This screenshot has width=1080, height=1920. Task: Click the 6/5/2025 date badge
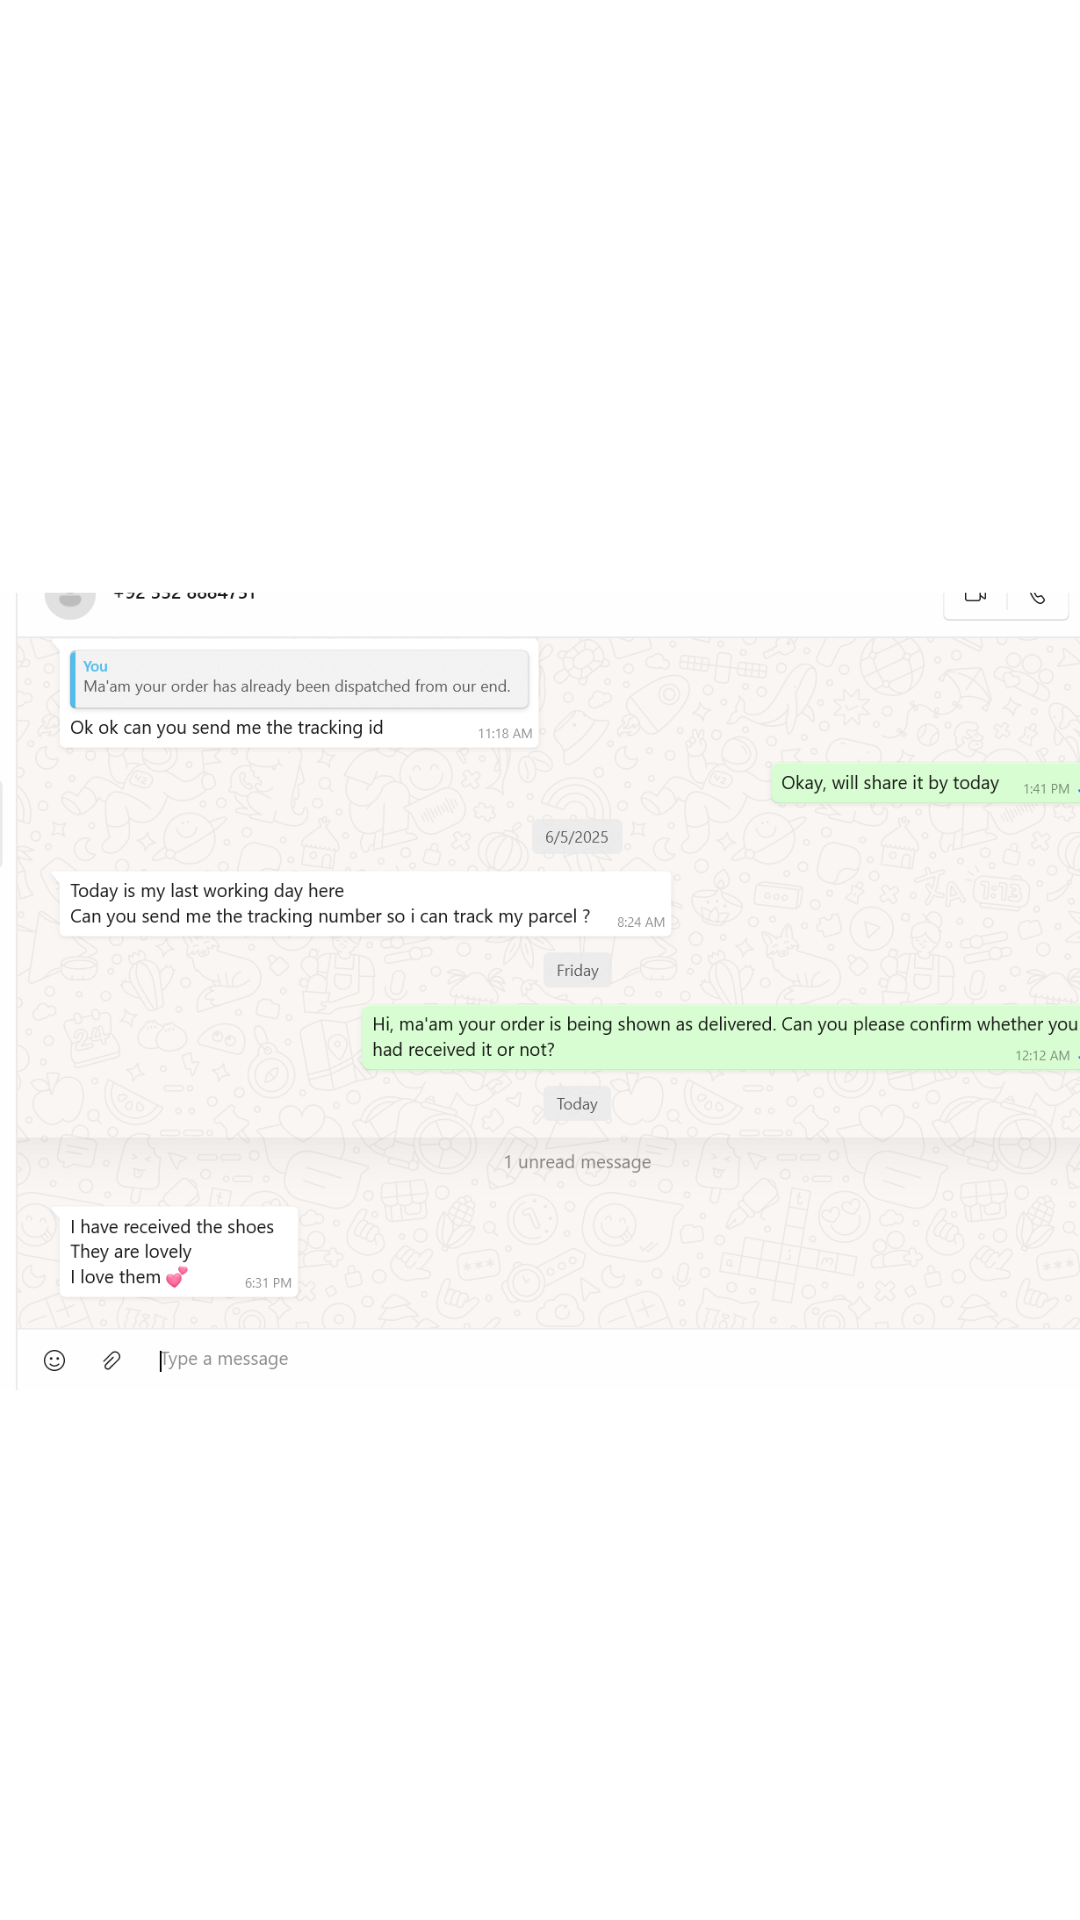click(576, 837)
